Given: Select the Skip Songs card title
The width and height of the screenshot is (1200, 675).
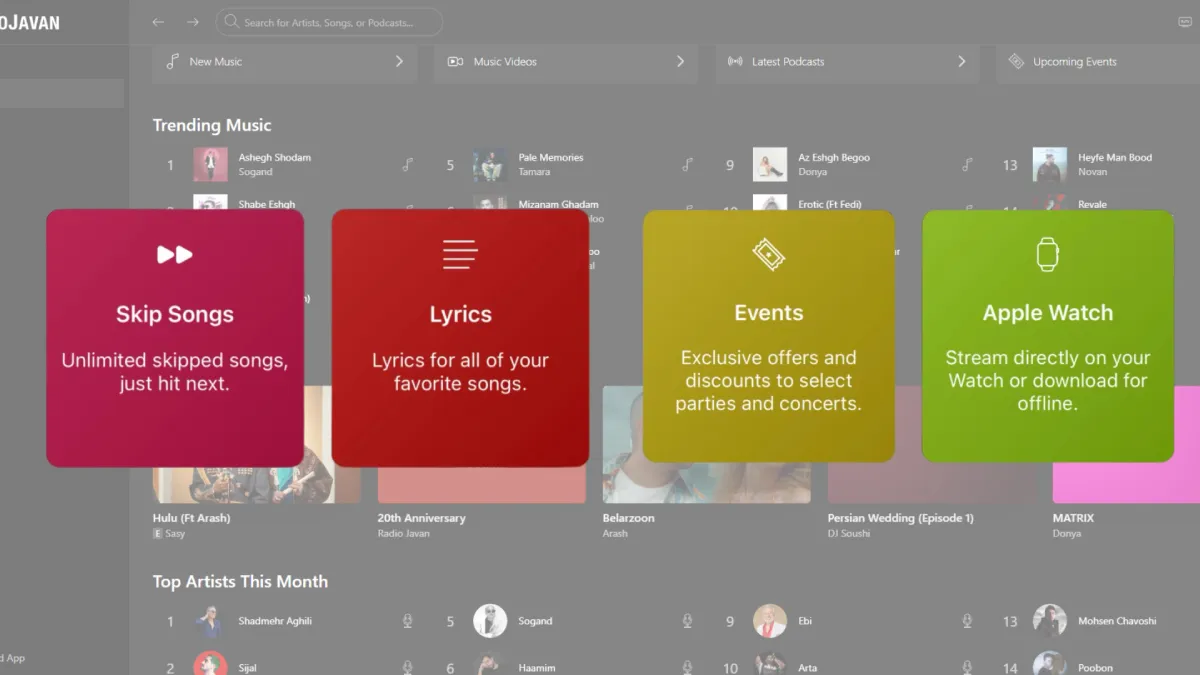Looking at the screenshot, I should (174, 314).
